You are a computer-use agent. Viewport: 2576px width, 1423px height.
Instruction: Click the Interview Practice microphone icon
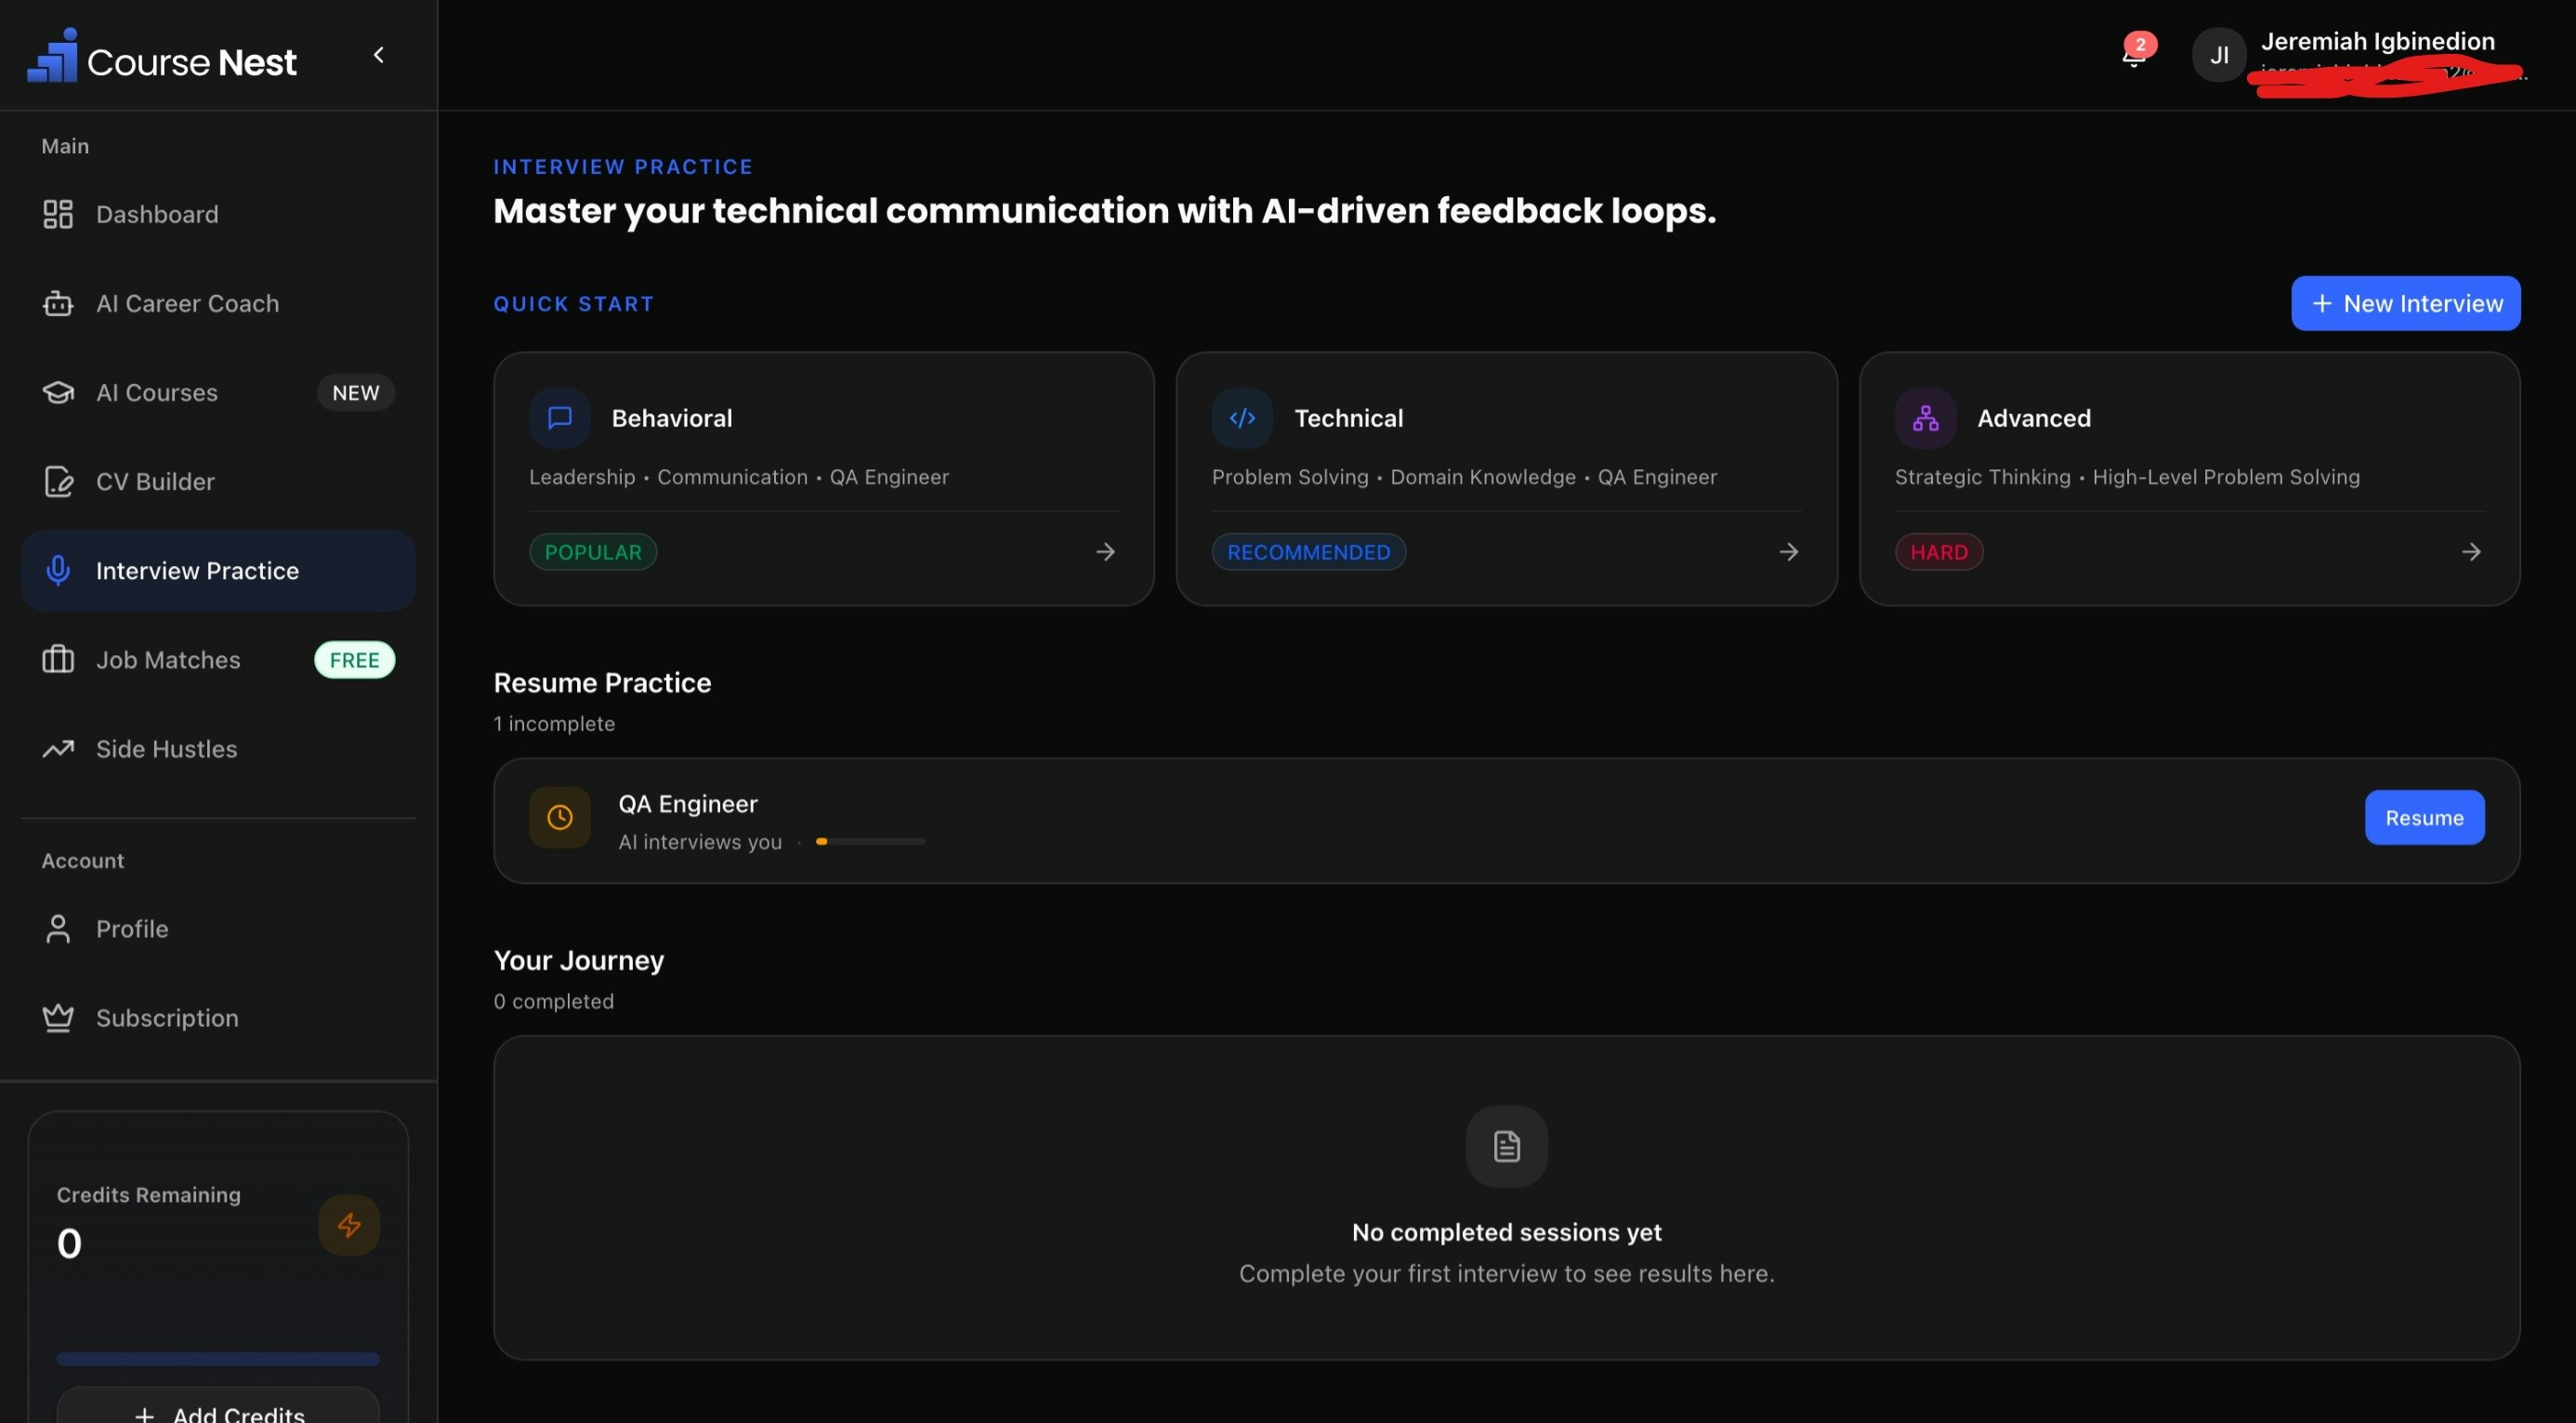coord(58,570)
